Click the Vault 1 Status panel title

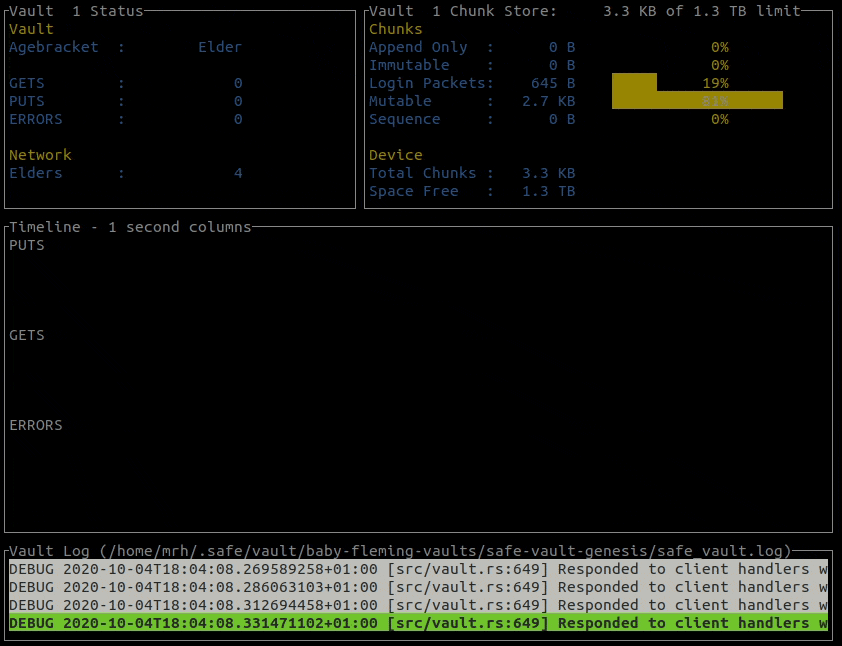76,11
